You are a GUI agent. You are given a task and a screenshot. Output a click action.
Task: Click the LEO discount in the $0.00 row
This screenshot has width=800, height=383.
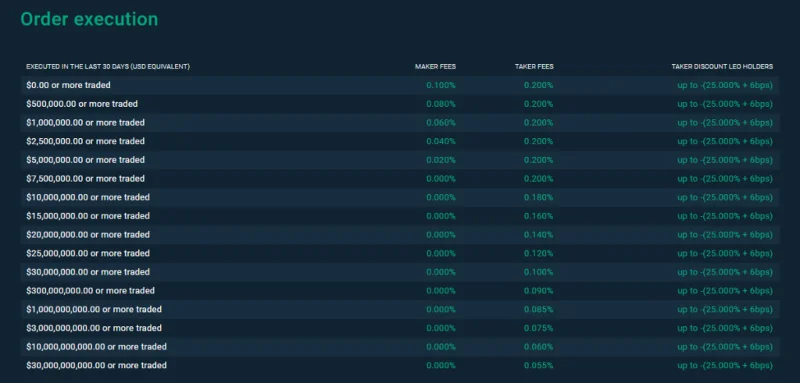[725, 85]
